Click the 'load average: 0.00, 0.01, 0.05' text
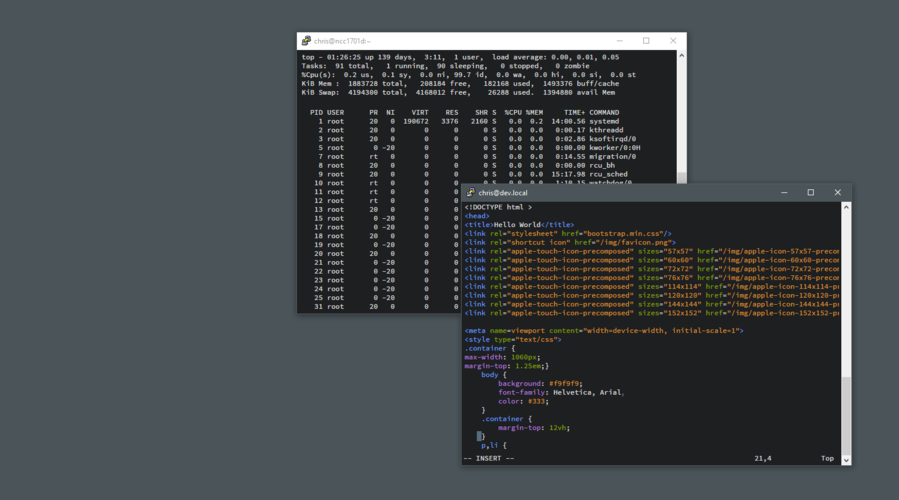The image size is (899, 500). 556,57
